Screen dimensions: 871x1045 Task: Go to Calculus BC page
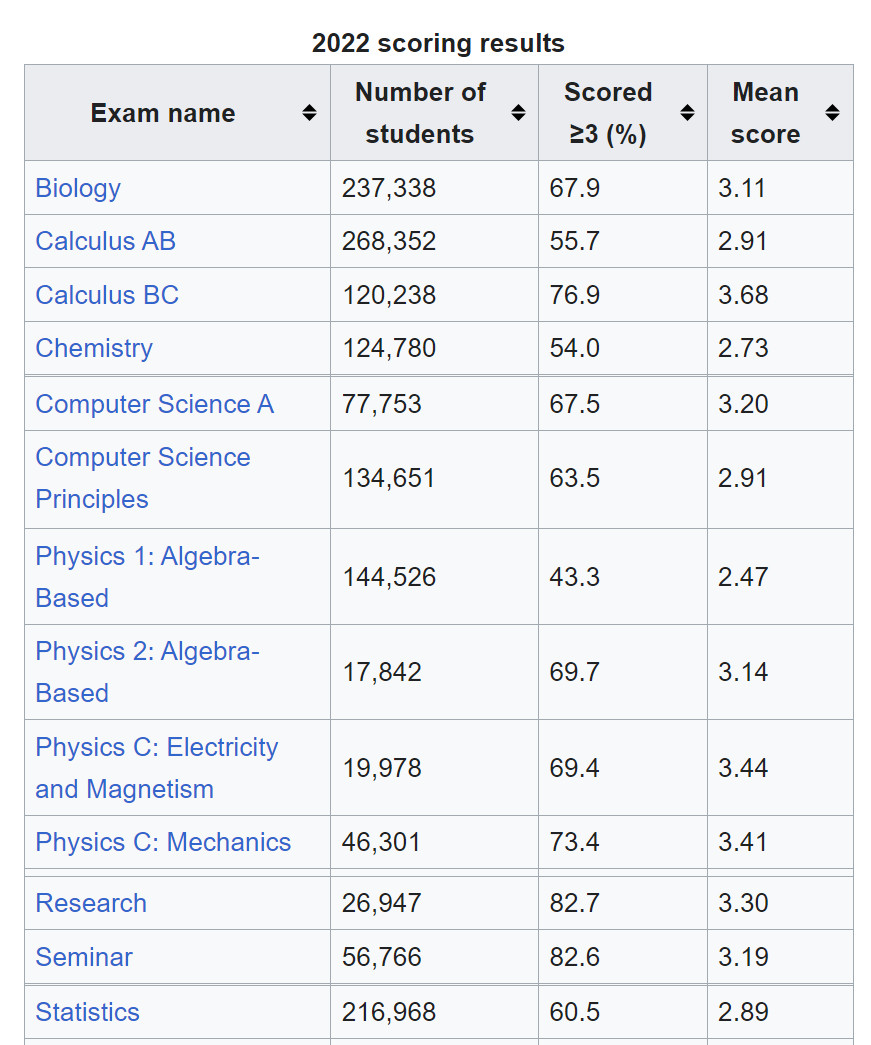pos(107,295)
